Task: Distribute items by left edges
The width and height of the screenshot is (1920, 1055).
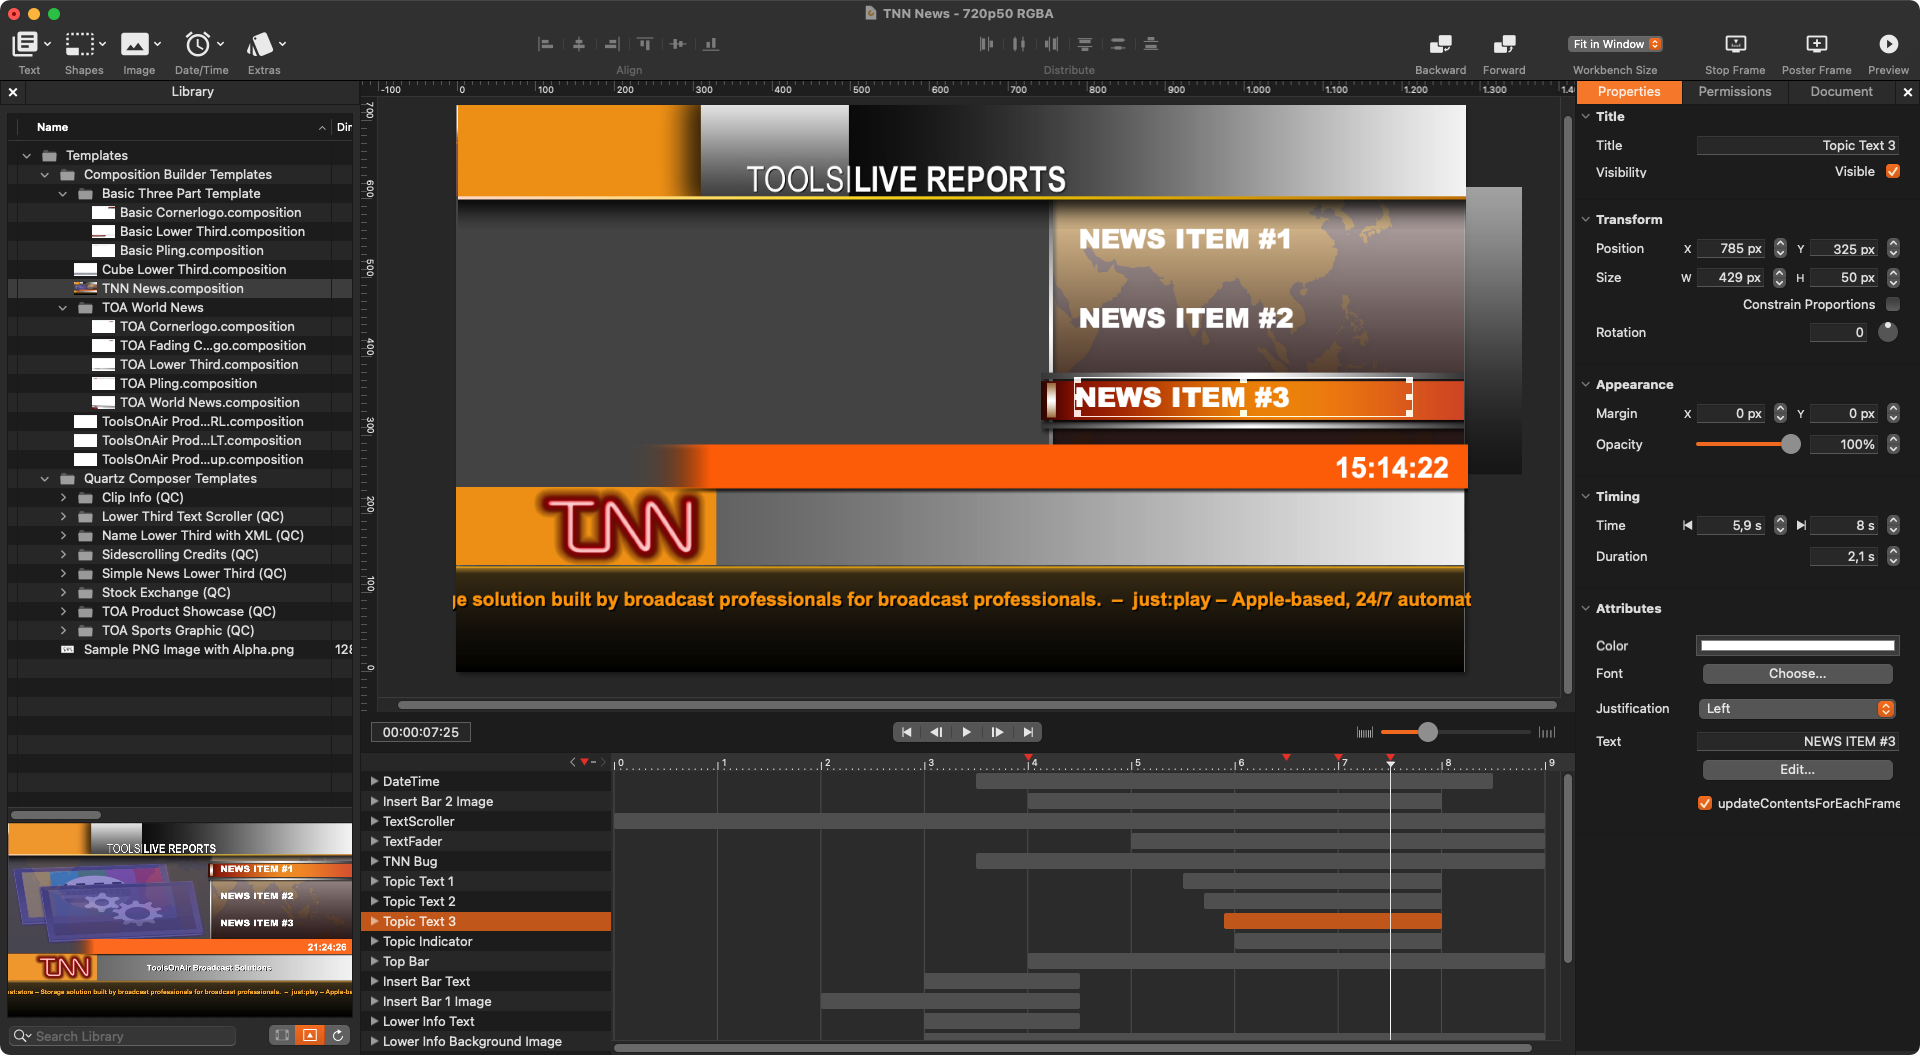Action: [986, 44]
